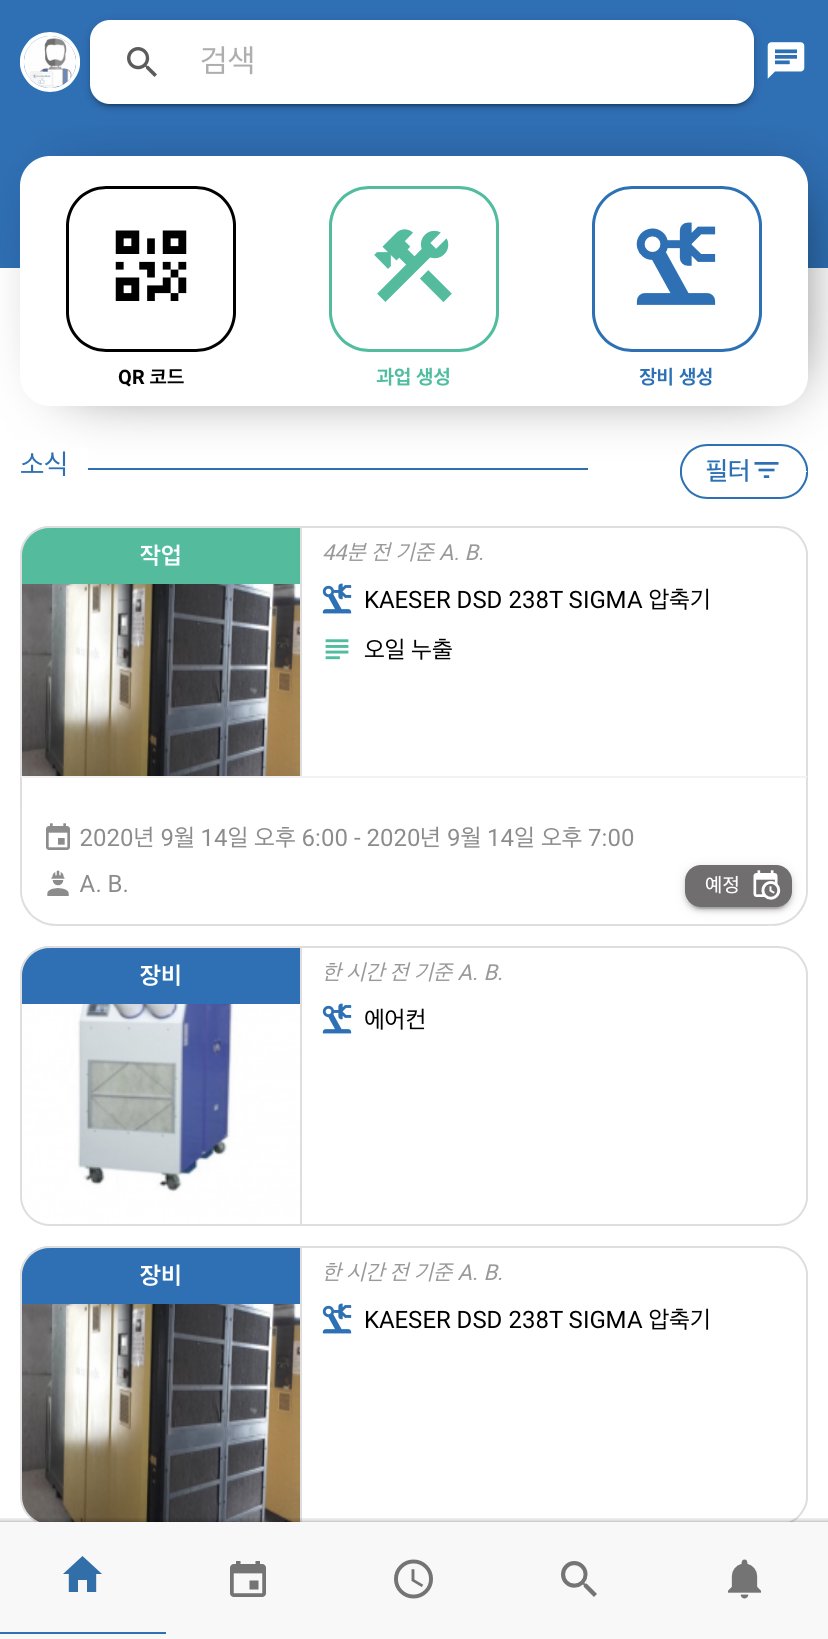This screenshot has height=1639, width=828.
Task: Open the 작업 compressor thumbnail image
Action: [161, 680]
